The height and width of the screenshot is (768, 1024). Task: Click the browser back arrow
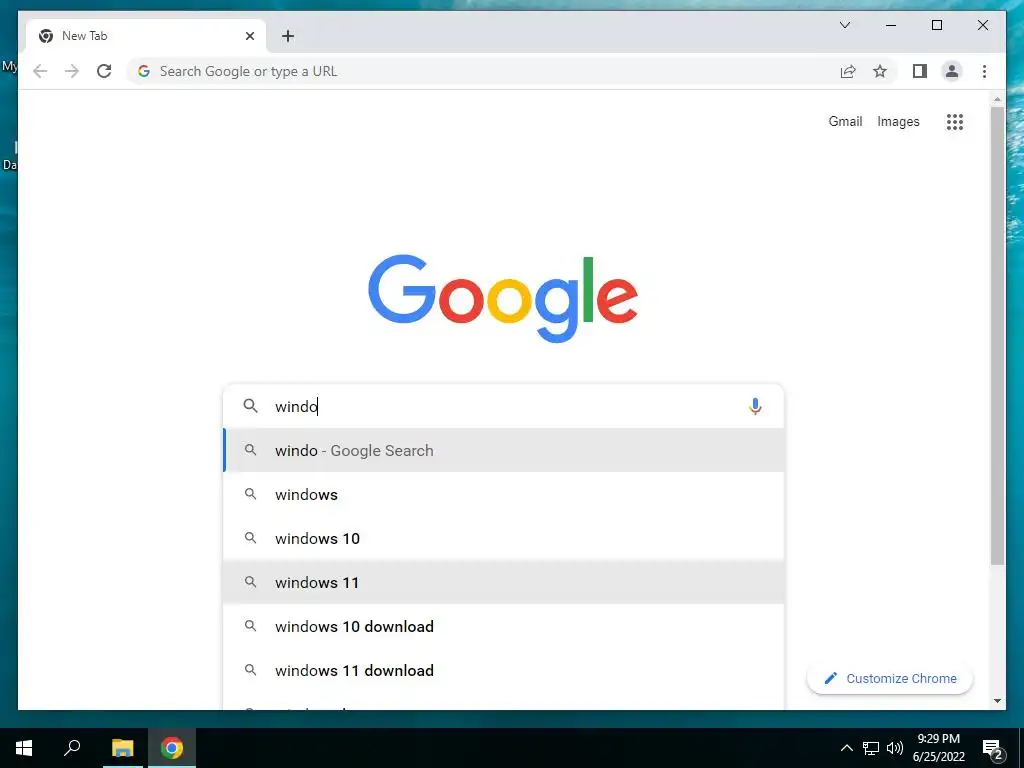40,71
